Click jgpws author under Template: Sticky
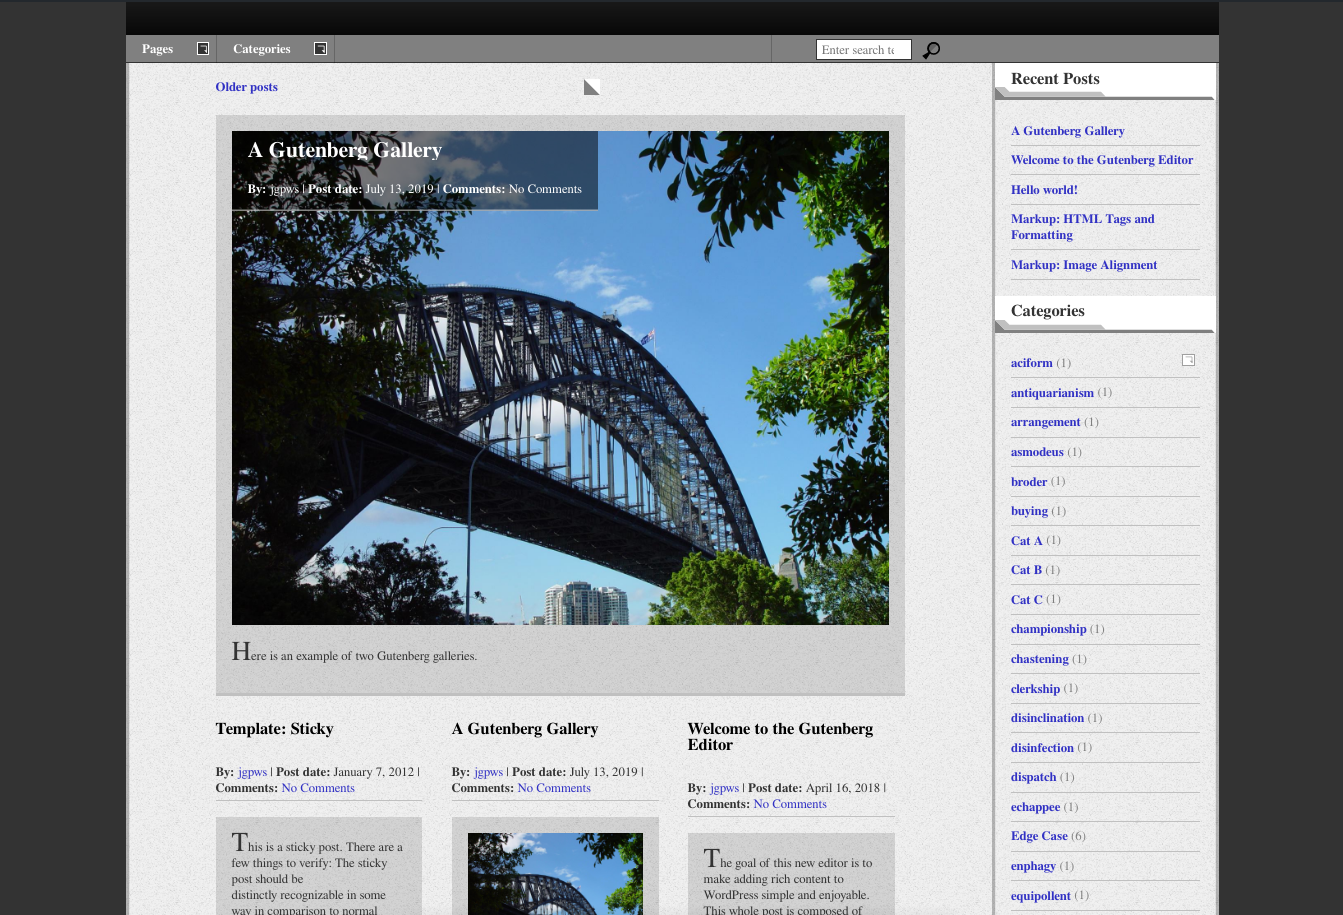The image size is (1343, 915). pos(252,772)
